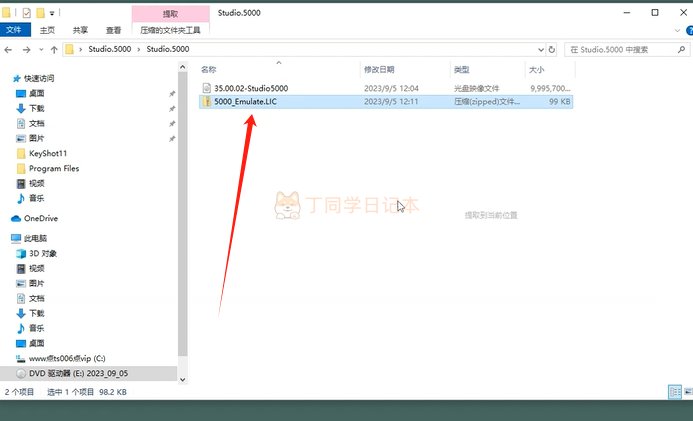
Task: Open 视频 under Quick access
Action: click(36, 183)
